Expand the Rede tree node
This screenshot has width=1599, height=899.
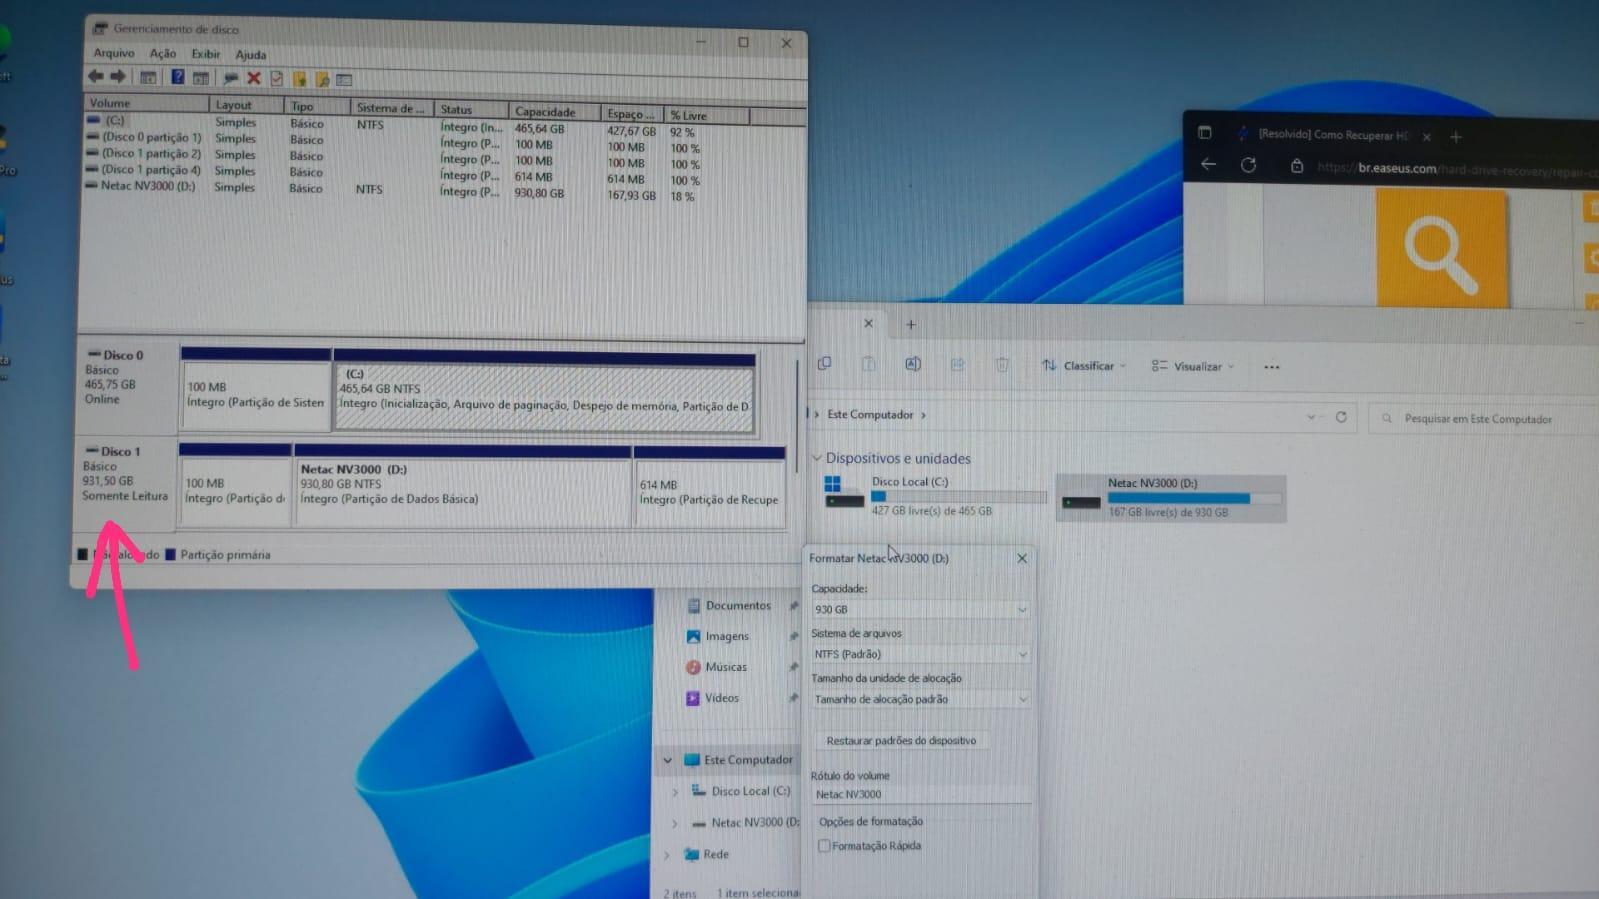(667, 855)
